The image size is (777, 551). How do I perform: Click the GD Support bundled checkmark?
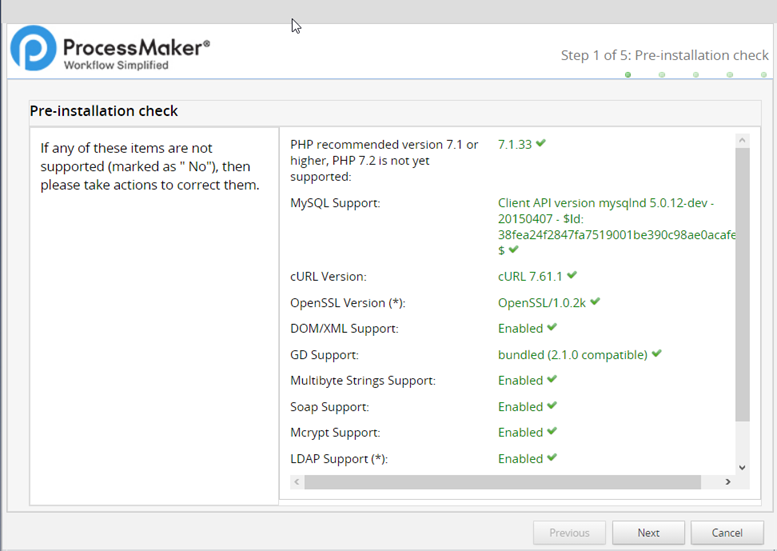coord(657,354)
